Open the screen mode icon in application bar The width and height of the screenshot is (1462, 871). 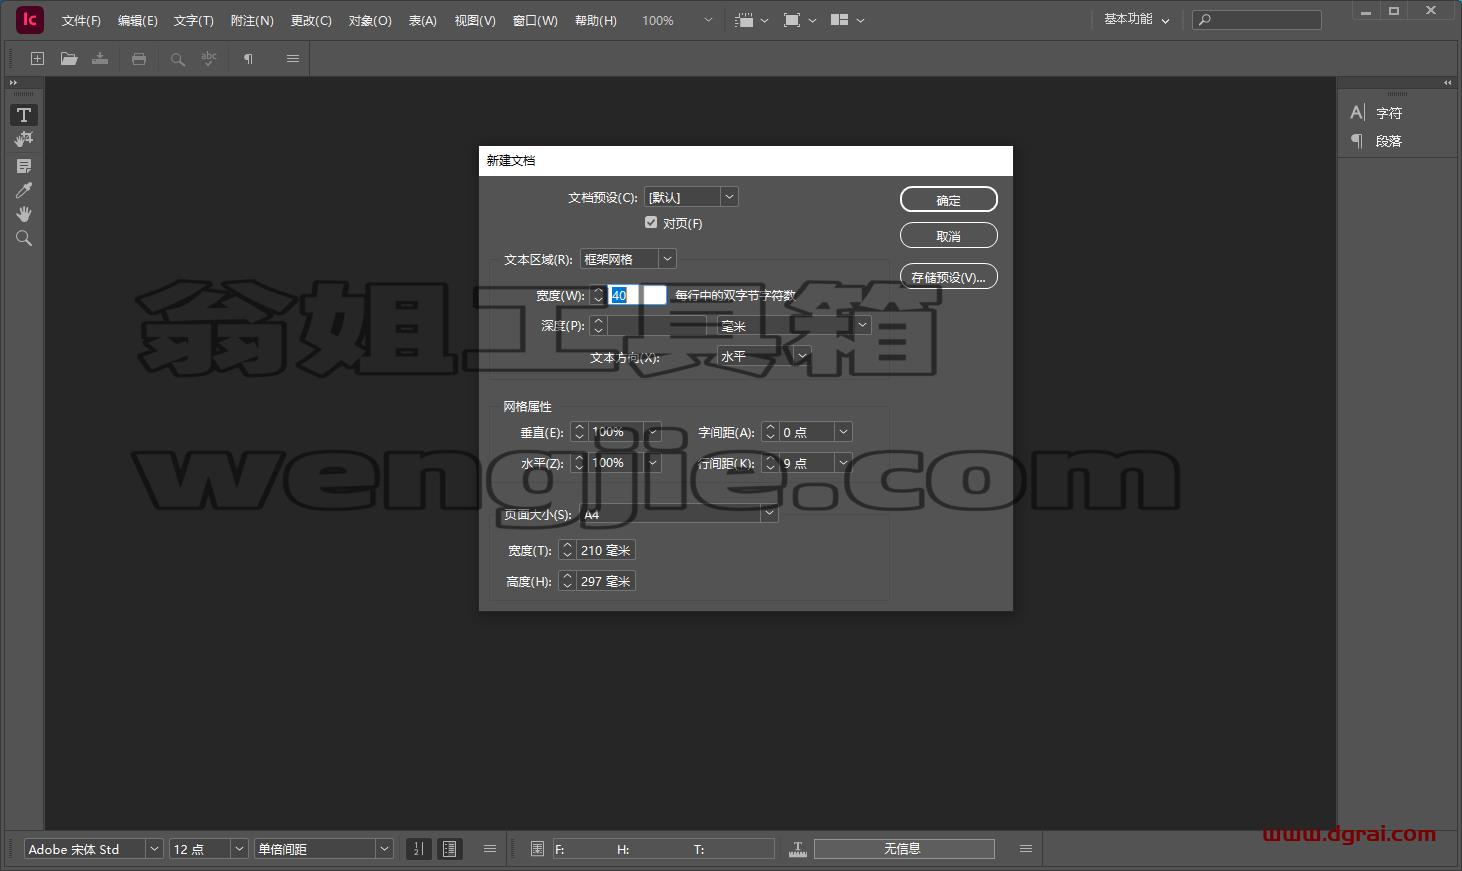click(799, 20)
